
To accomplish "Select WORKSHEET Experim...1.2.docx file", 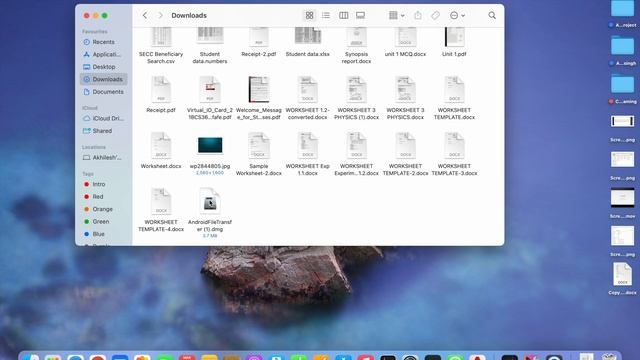I will [356, 154].
